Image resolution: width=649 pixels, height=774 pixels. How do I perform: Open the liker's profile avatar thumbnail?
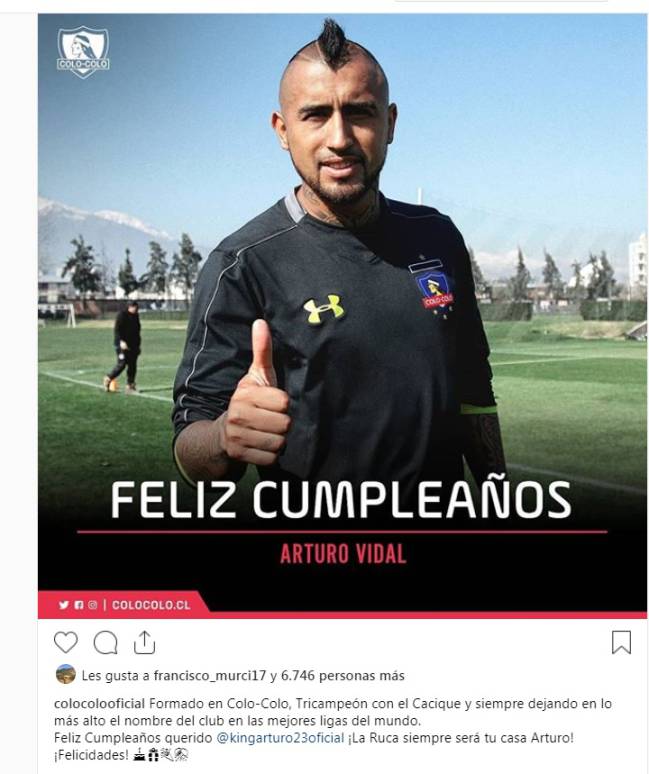(66, 674)
